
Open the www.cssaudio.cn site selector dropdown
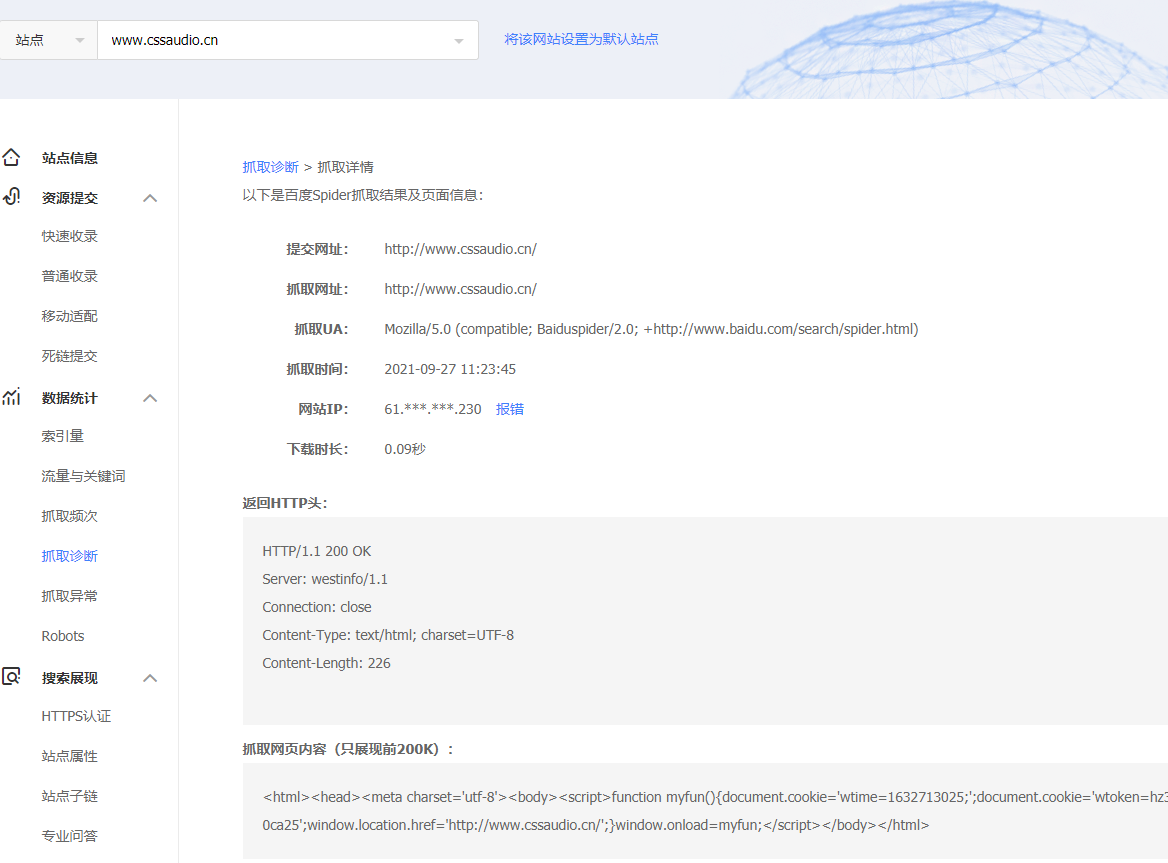pos(287,40)
